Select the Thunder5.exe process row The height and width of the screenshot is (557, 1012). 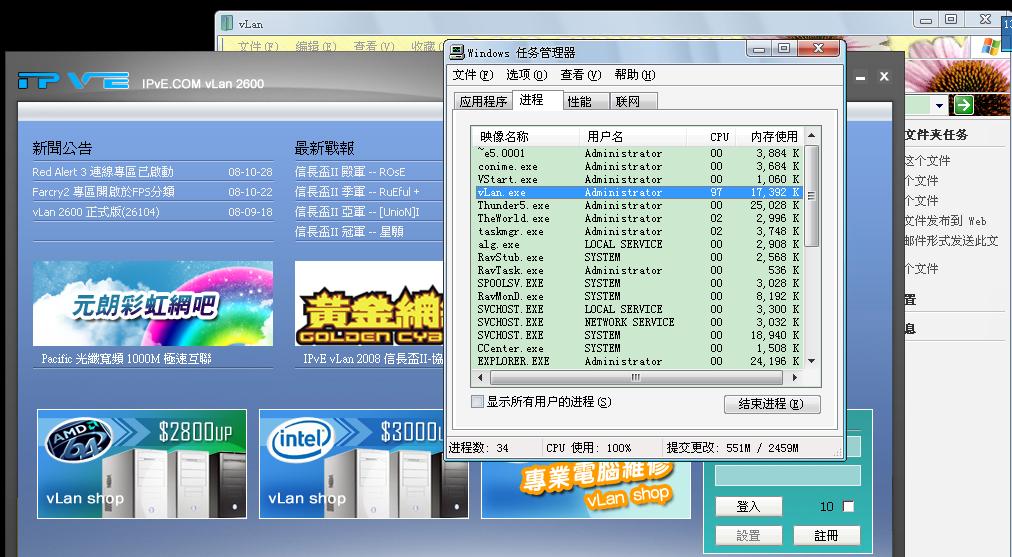tap(638, 205)
